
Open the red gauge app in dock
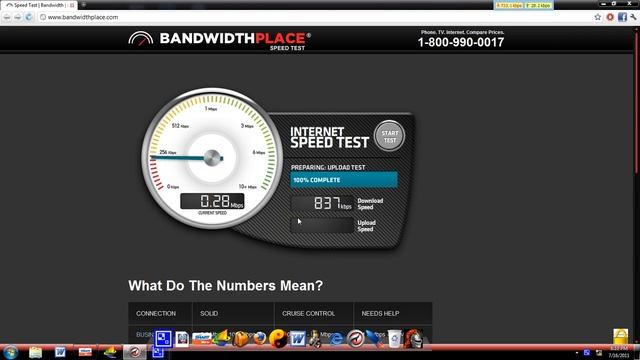click(x=356, y=339)
